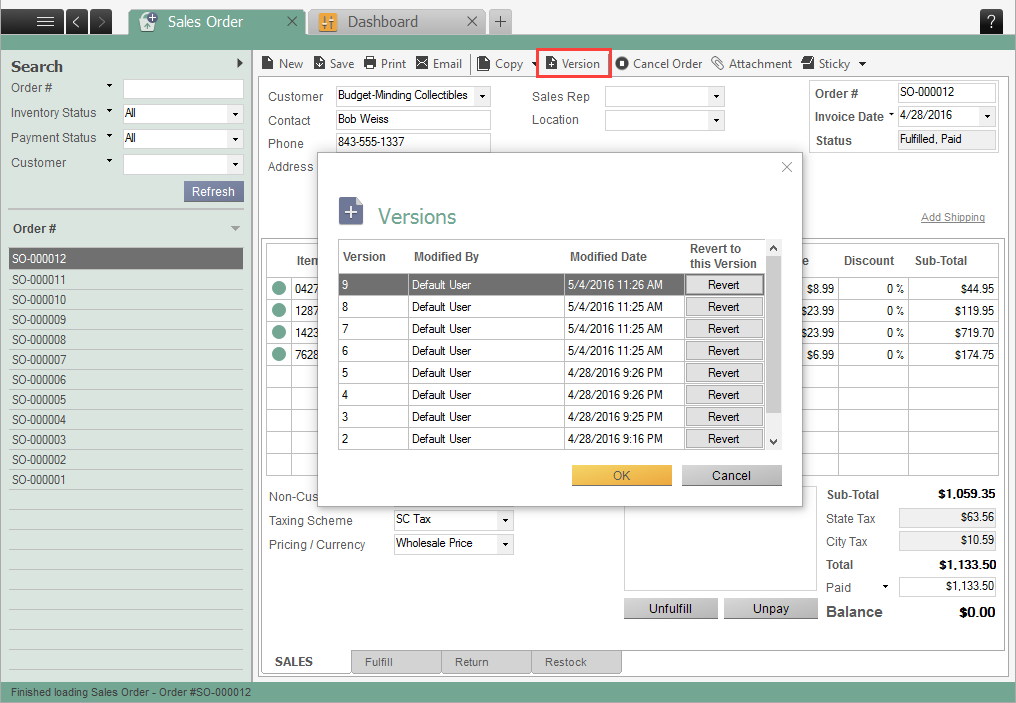1016x703 pixels.
Task: Click Cancel Order in toolbar
Action: point(659,63)
